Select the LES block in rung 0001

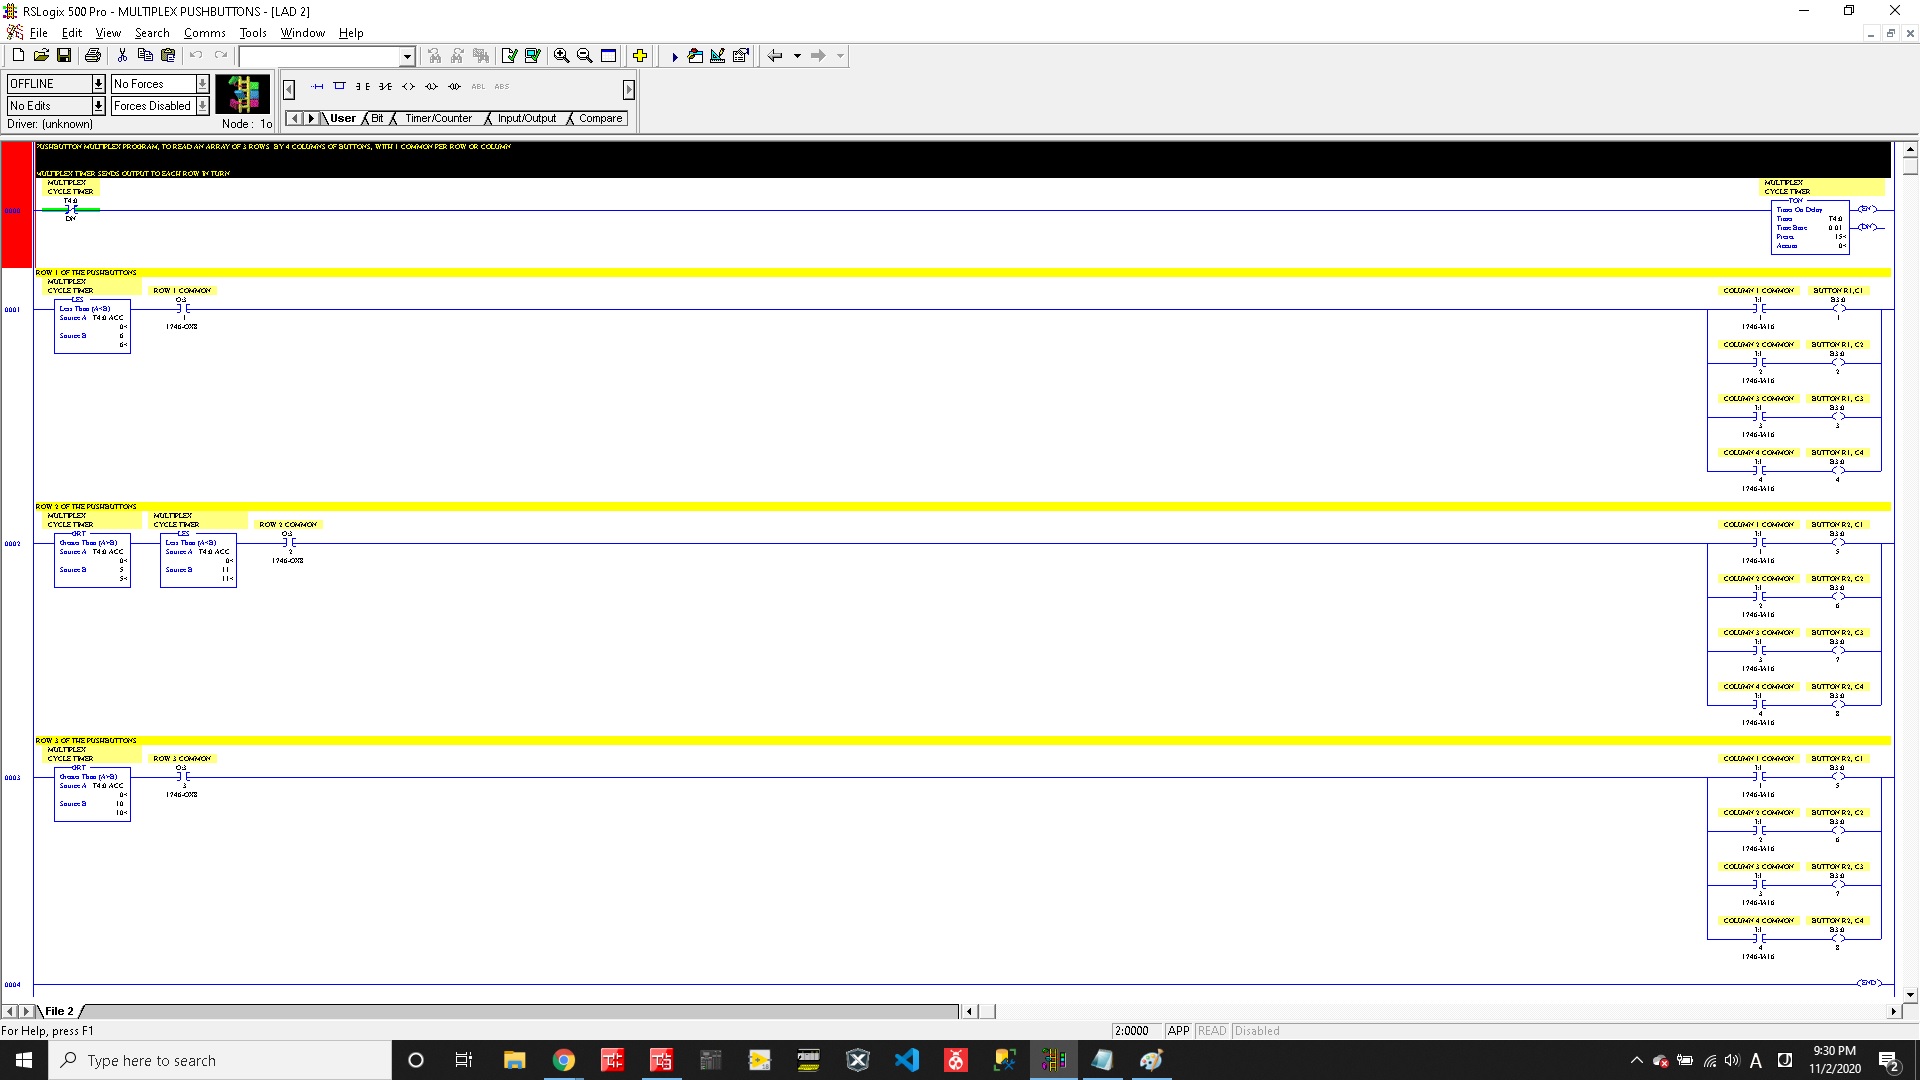pyautogui.click(x=92, y=325)
